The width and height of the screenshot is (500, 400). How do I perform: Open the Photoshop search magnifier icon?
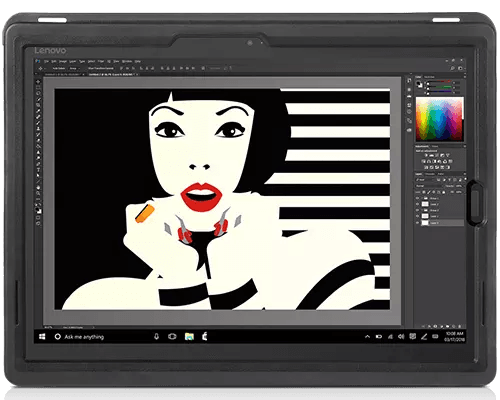[453, 68]
